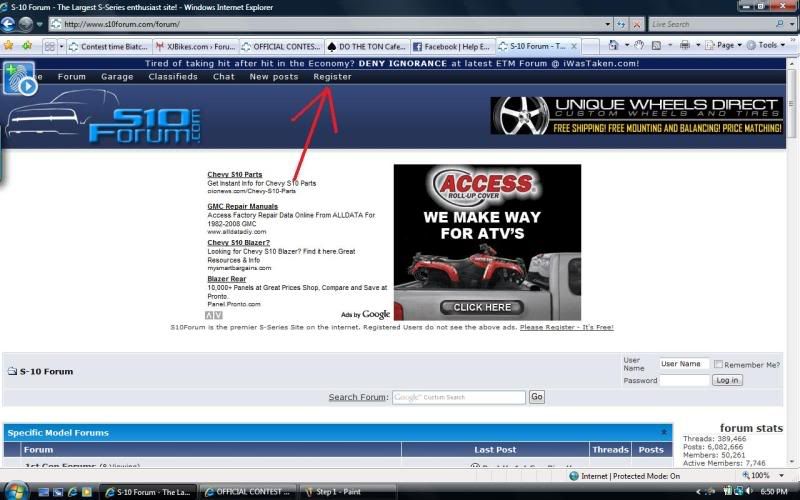Open the Classifieds nav link
This screenshot has width=800, height=500.
point(173,77)
